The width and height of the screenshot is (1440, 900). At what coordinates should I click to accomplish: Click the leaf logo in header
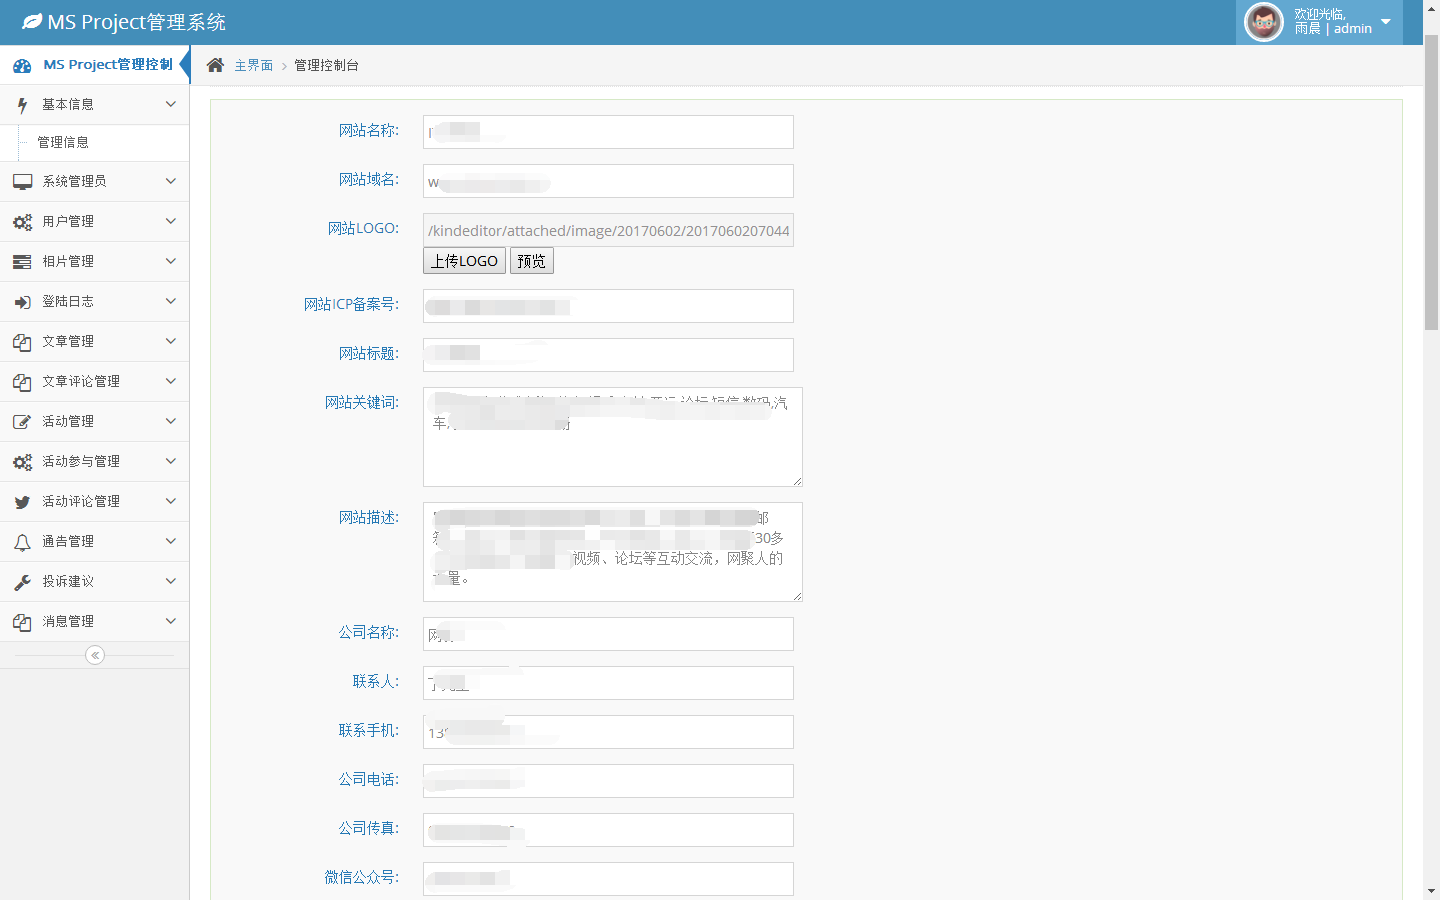(32, 21)
